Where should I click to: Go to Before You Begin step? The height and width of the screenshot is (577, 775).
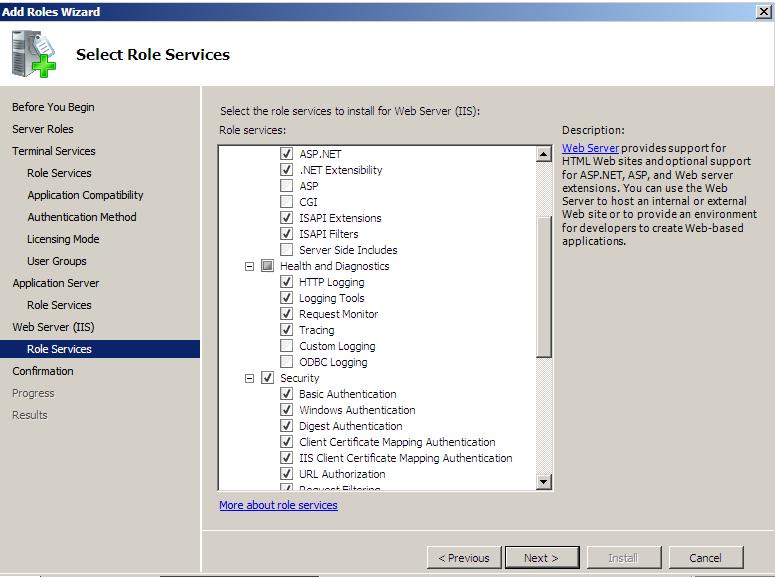pos(53,107)
